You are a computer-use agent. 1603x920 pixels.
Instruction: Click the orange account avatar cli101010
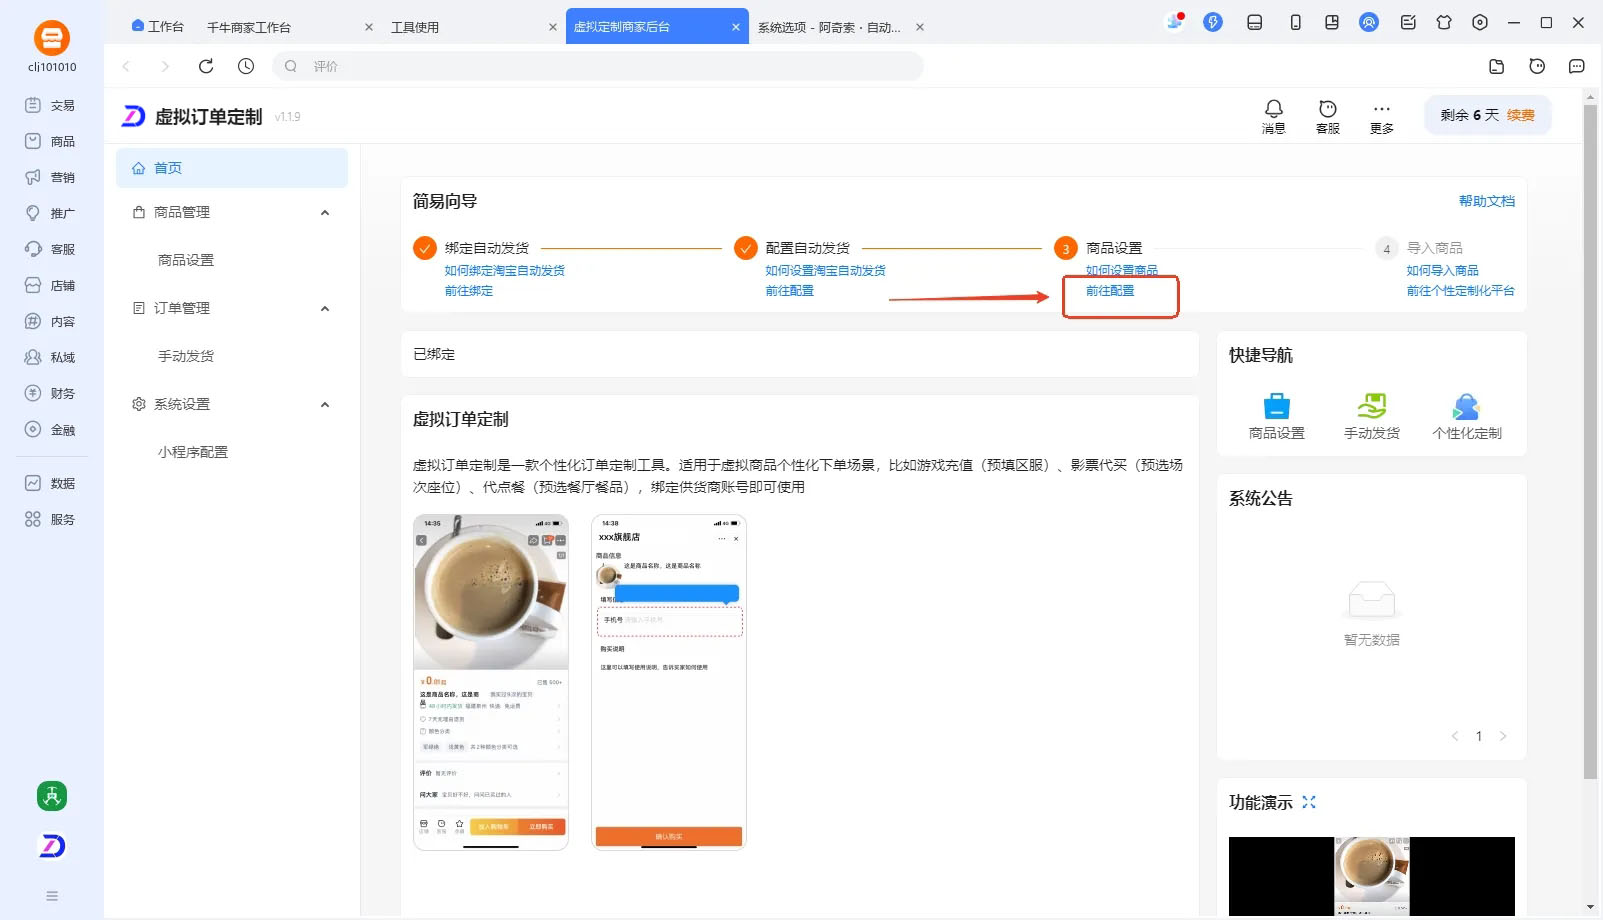pos(52,38)
